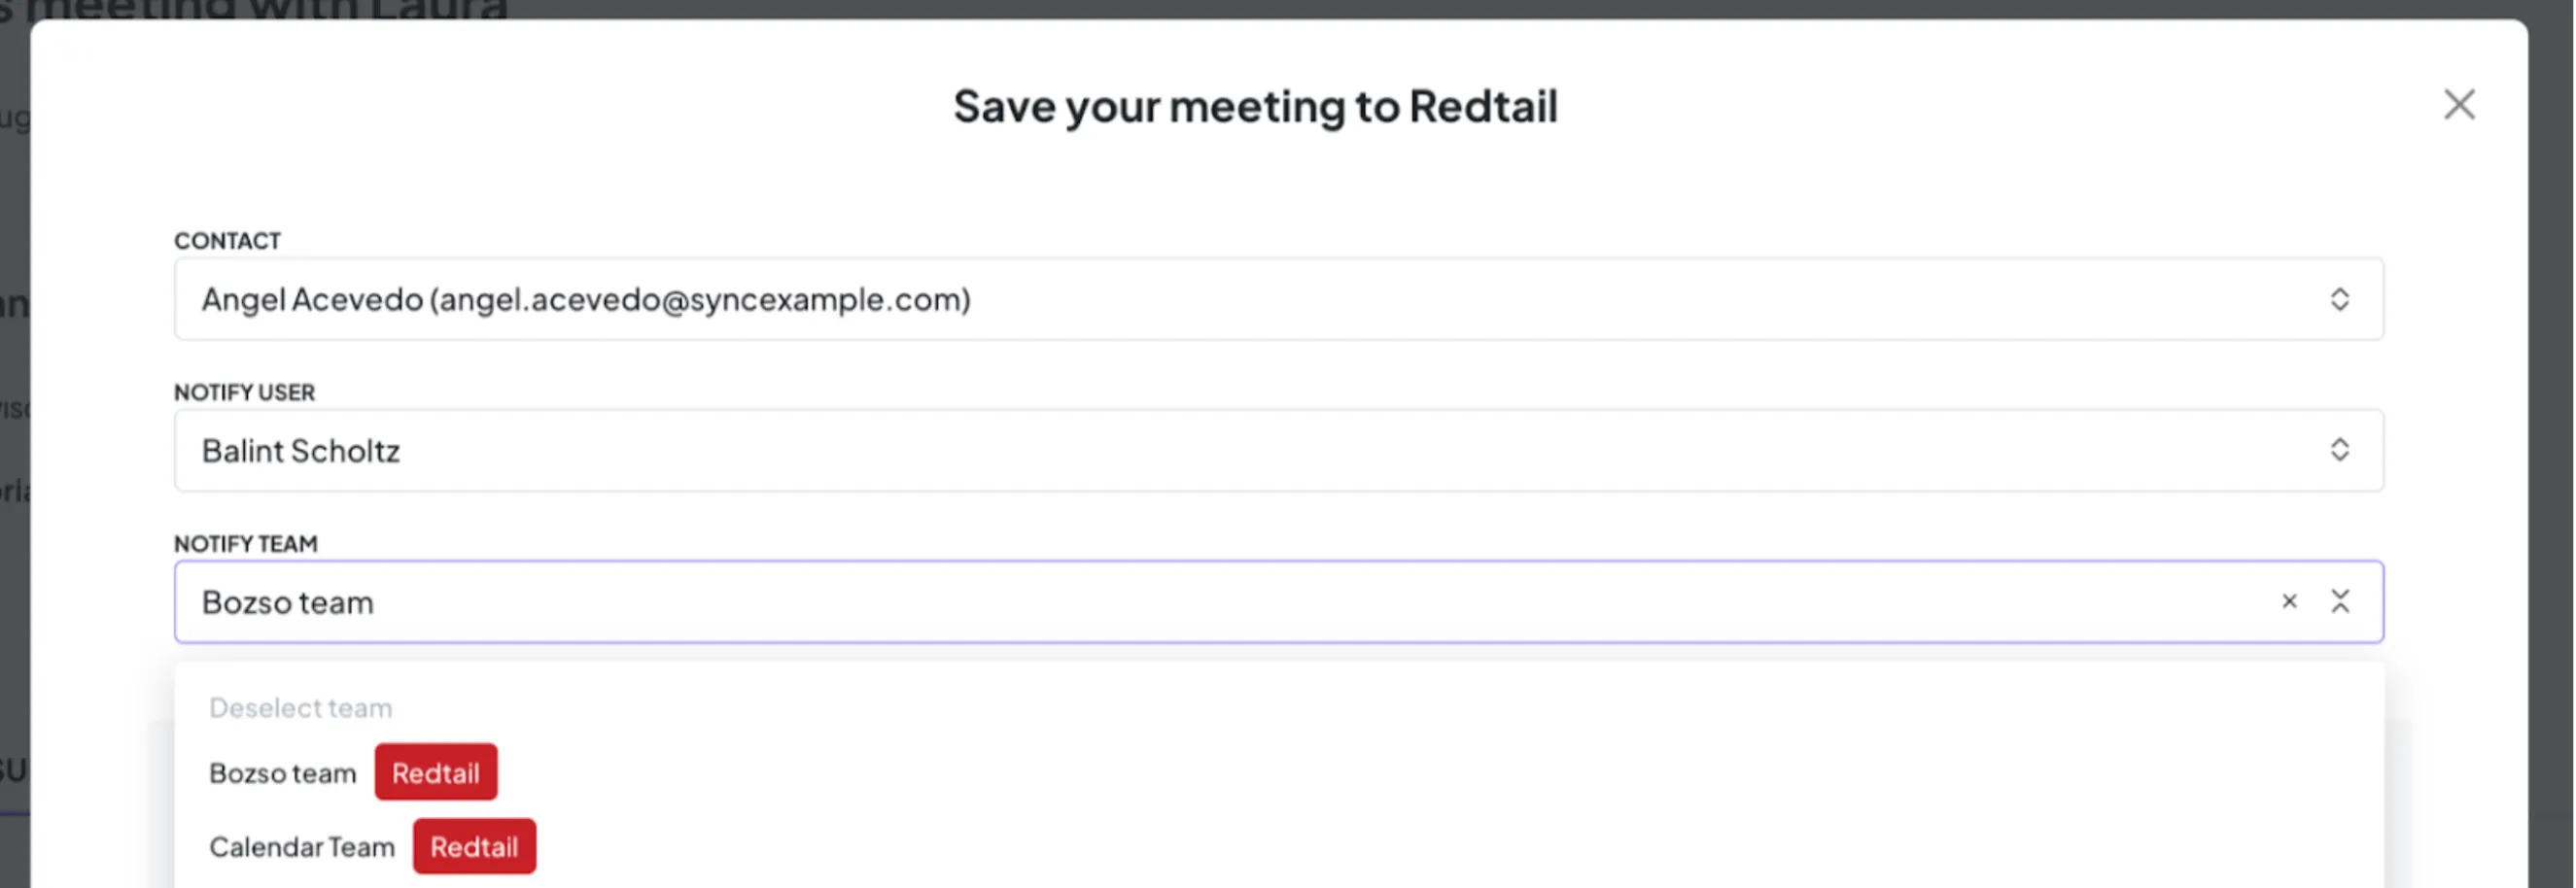Select the Angel Acevedo contact entry
Screen dimensions: 2576x888
[586, 298]
